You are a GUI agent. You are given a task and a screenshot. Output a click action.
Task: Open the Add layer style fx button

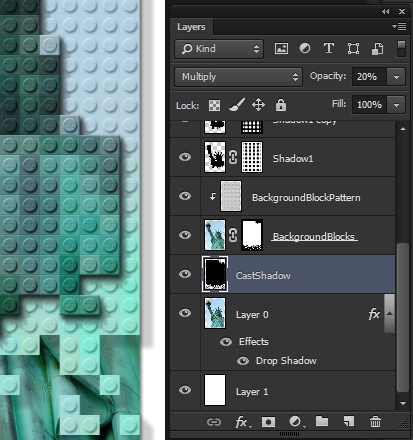point(243,423)
